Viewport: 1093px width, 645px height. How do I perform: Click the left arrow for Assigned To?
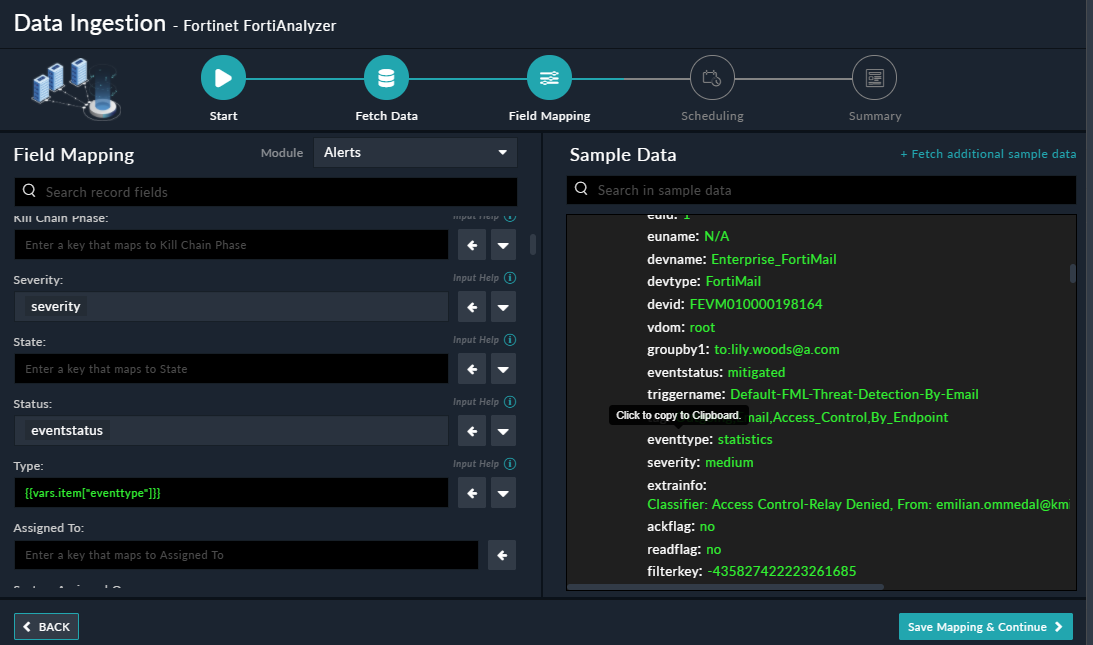pos(502,555)
